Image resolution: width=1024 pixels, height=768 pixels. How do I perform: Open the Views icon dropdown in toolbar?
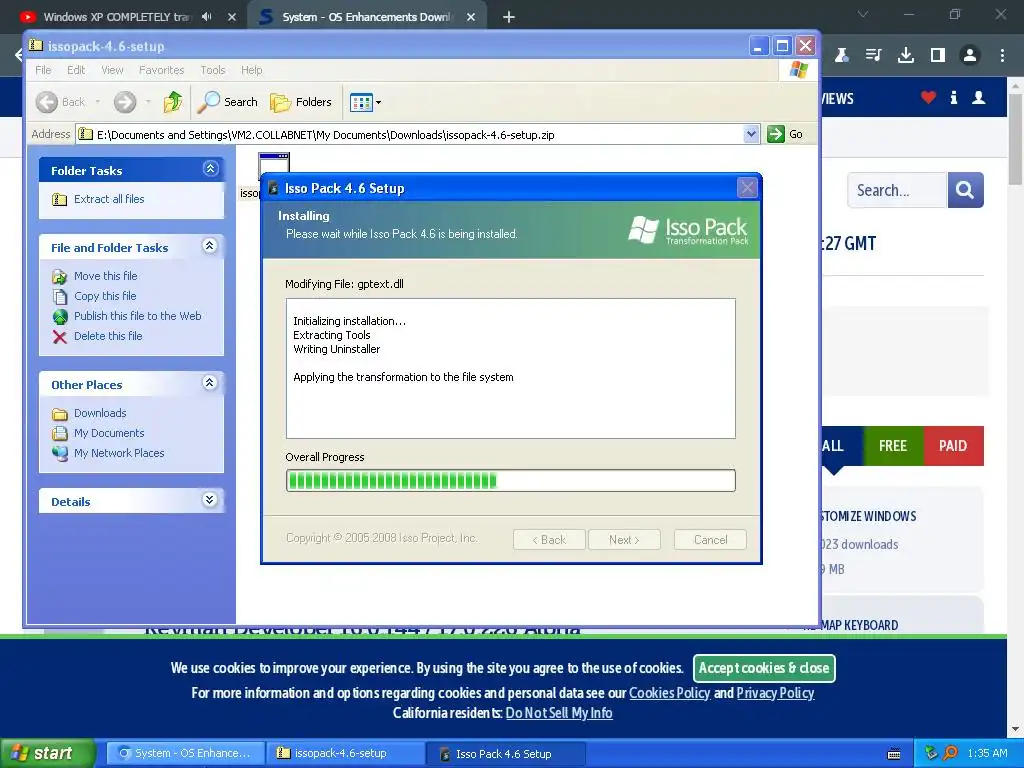click(365, 102)
